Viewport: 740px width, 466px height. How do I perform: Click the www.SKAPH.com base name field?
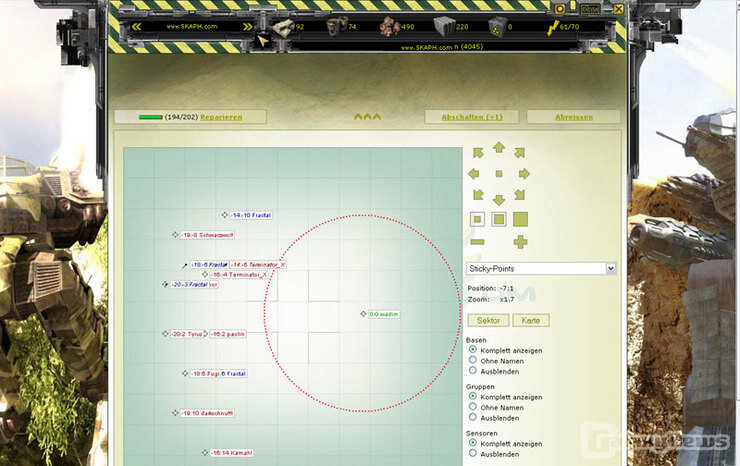pos(192,26)
